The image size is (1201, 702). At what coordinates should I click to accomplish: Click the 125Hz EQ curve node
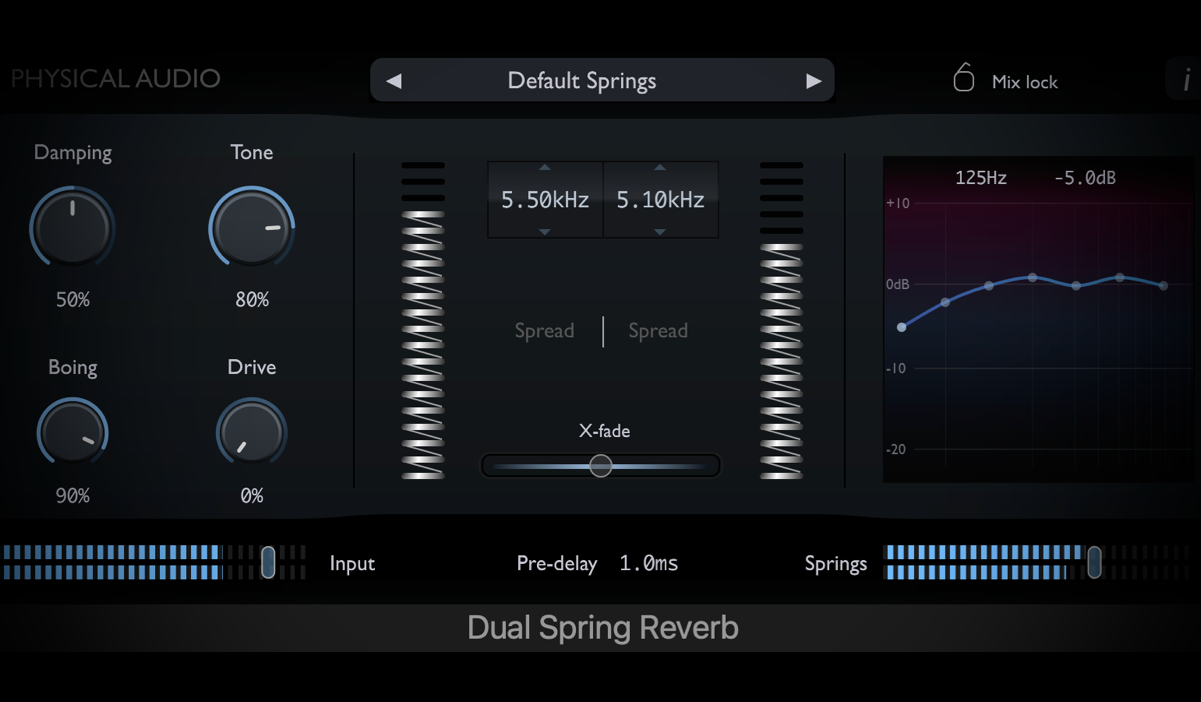coord(903,326)
